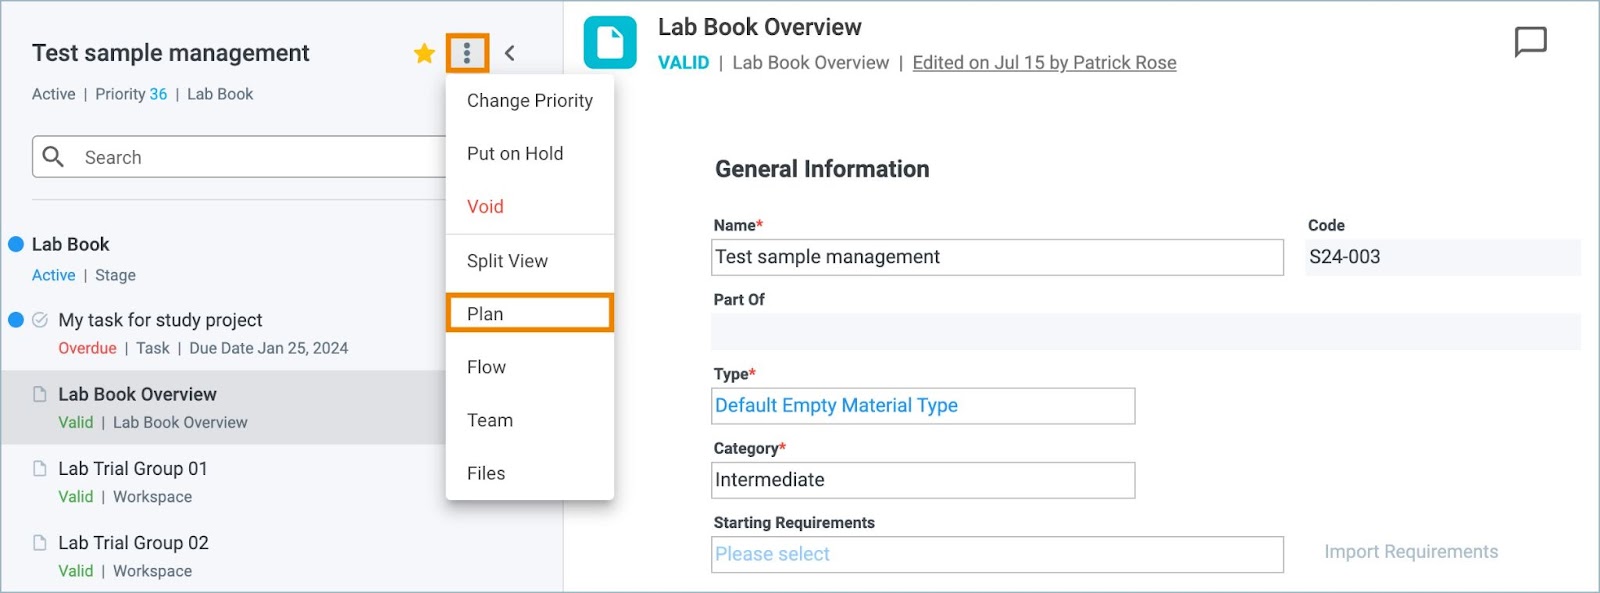This screenshot has width=1600, height=593.
Task: Click the Import Requirements link
Action: click(x=1411, y=552)
